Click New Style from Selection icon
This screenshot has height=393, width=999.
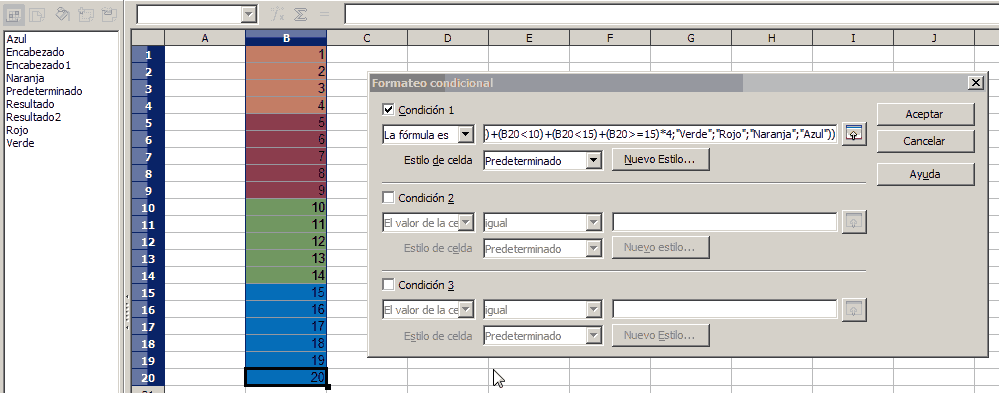pos(86,14)
